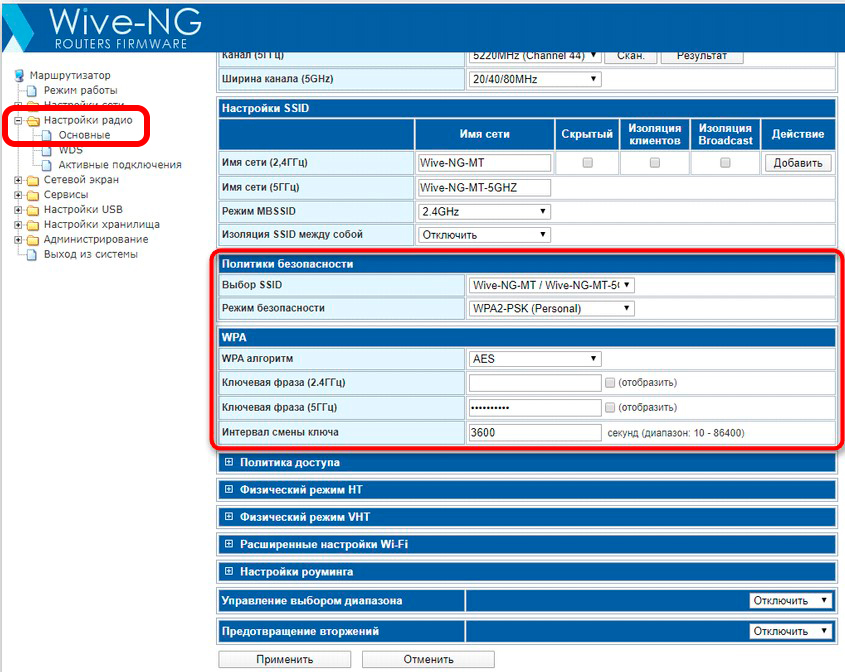This screenshot has height=672, width=845.
Task: Toggle show passphrase checkbox for 2.4ГГц key
Action: click(610, 382)
